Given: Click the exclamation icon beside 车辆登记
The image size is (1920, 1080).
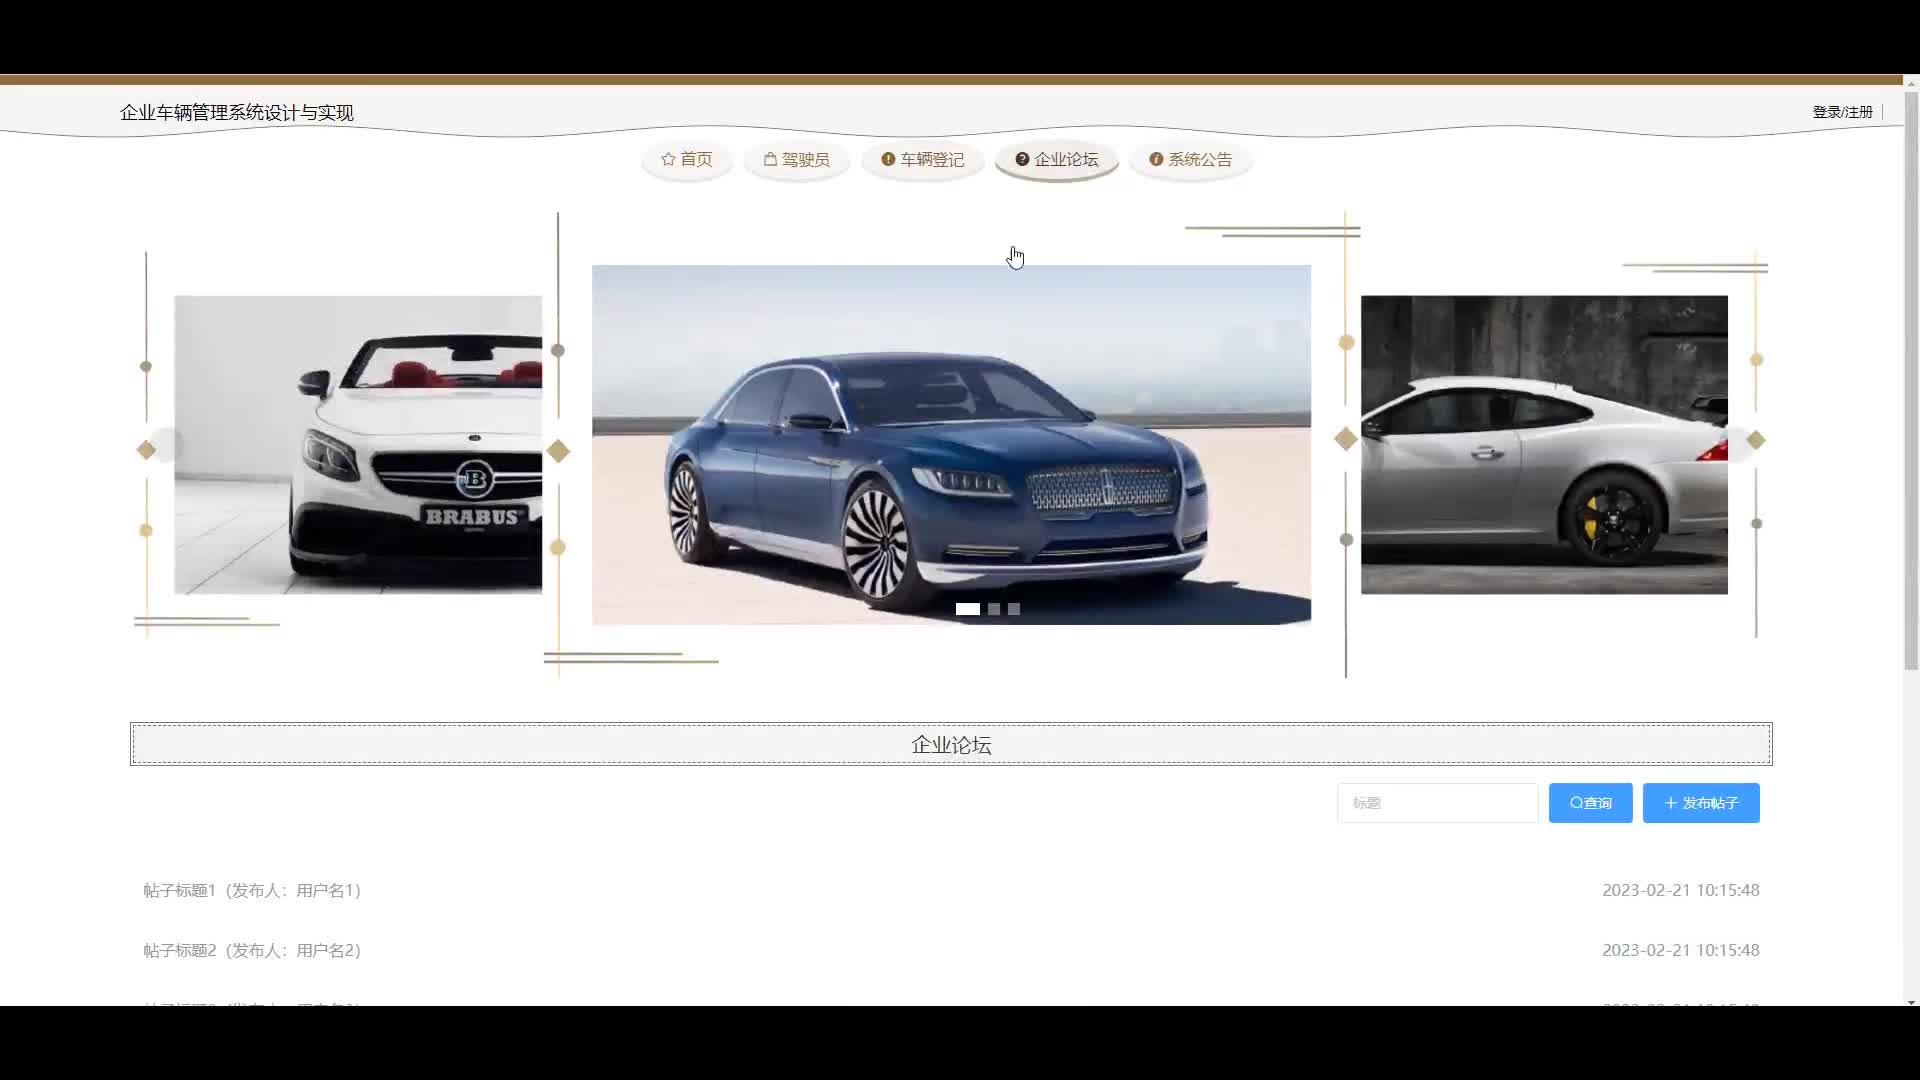Looking at the screenshot, I should [x=888, y=159].
